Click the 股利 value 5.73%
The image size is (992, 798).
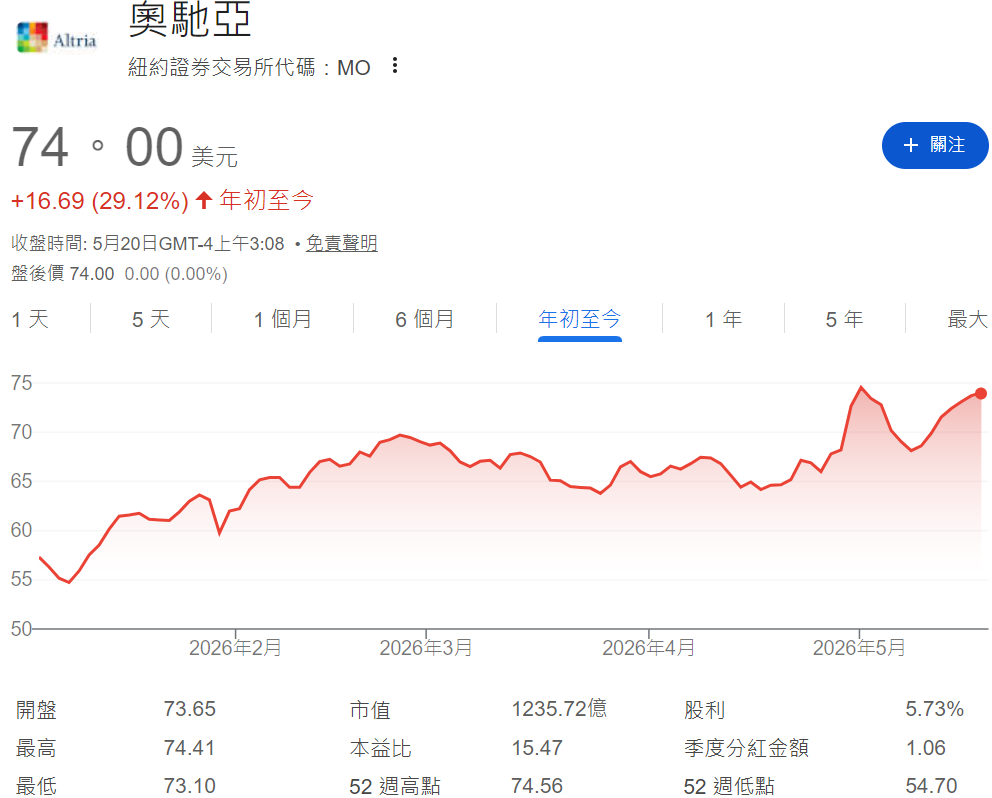[934, 709]
